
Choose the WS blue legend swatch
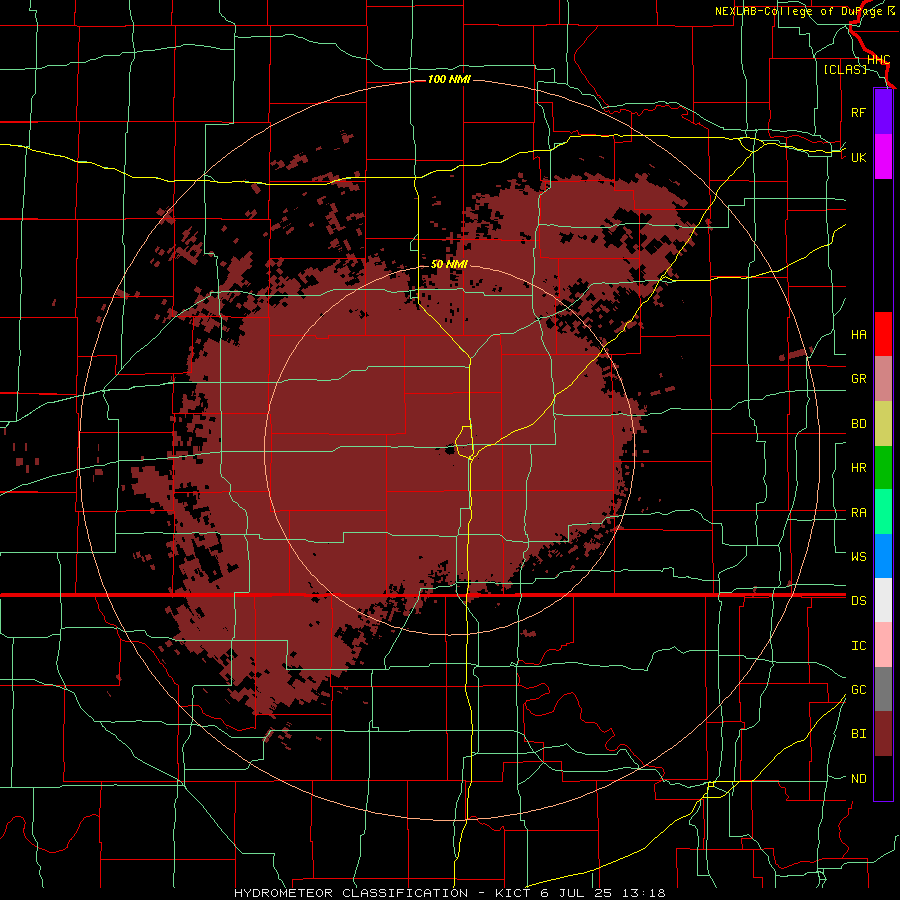coord(883,556)
